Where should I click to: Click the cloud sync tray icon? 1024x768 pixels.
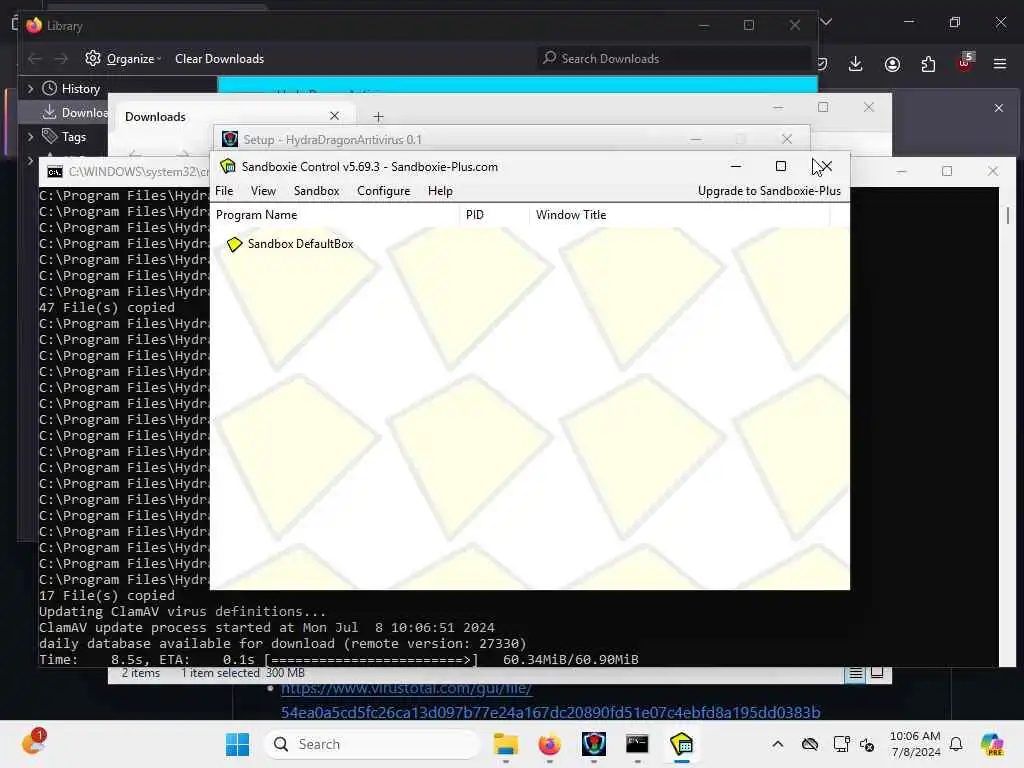[x=810, y=744]
